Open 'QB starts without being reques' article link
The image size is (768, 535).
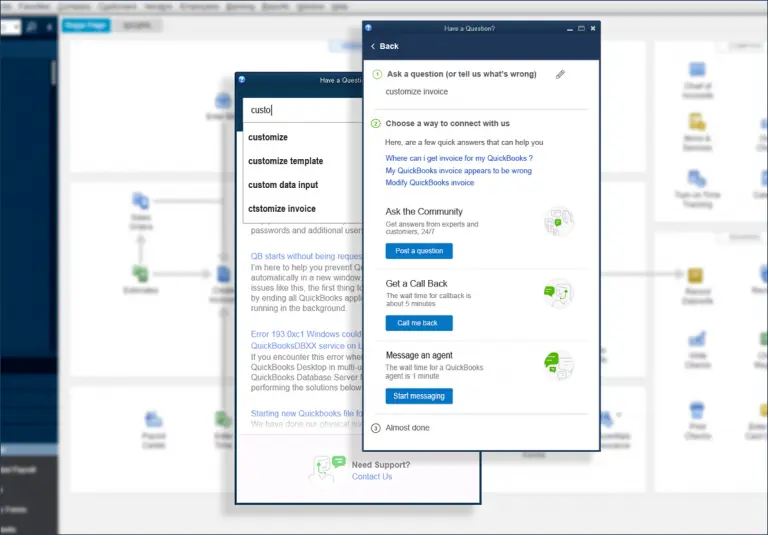pyautogui.click(x=306, y=256)
